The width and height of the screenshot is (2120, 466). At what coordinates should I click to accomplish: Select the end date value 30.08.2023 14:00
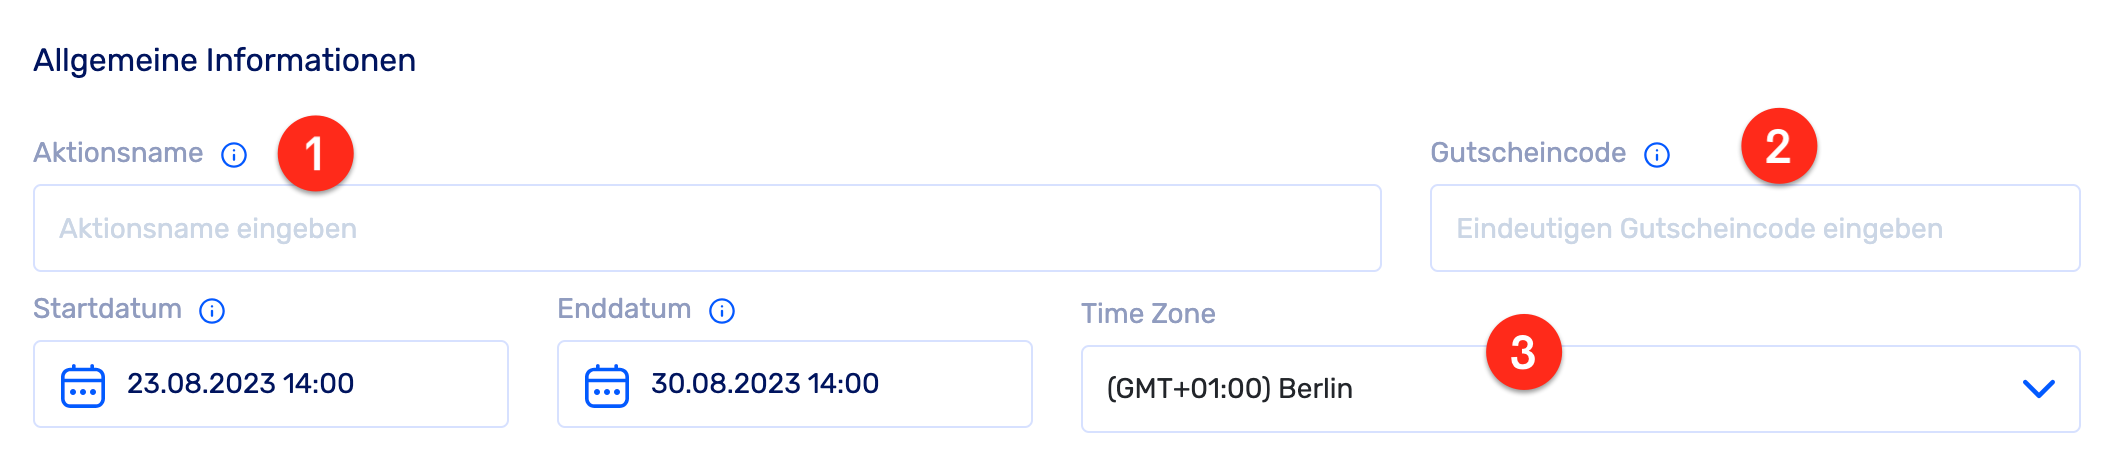tap(765, 384)
